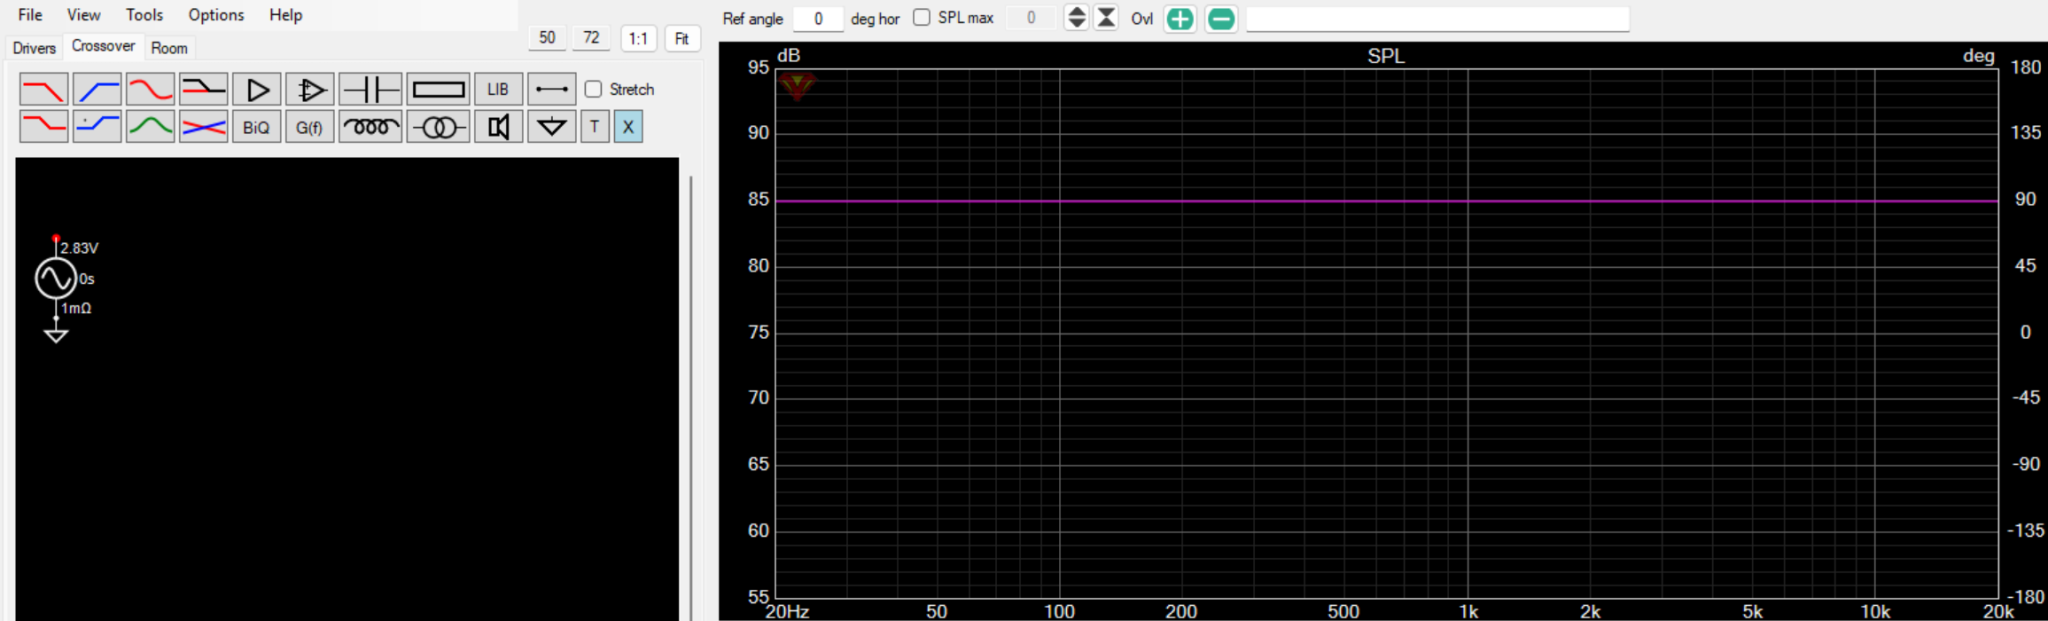
Task: Select the black and red shelving block
Action: [203, 90]
